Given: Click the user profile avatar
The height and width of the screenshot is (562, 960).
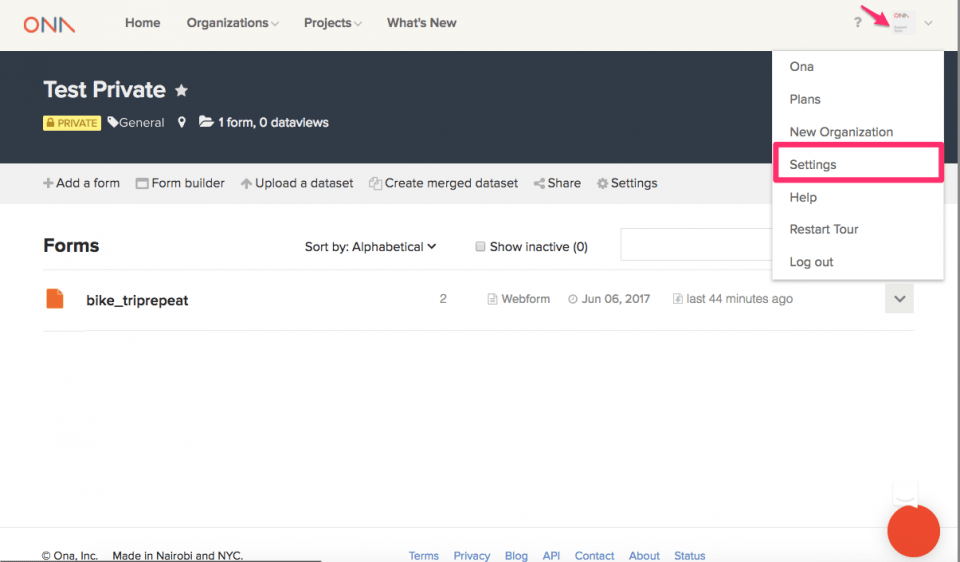Looking at the screenshot, I should click(901, 23).
